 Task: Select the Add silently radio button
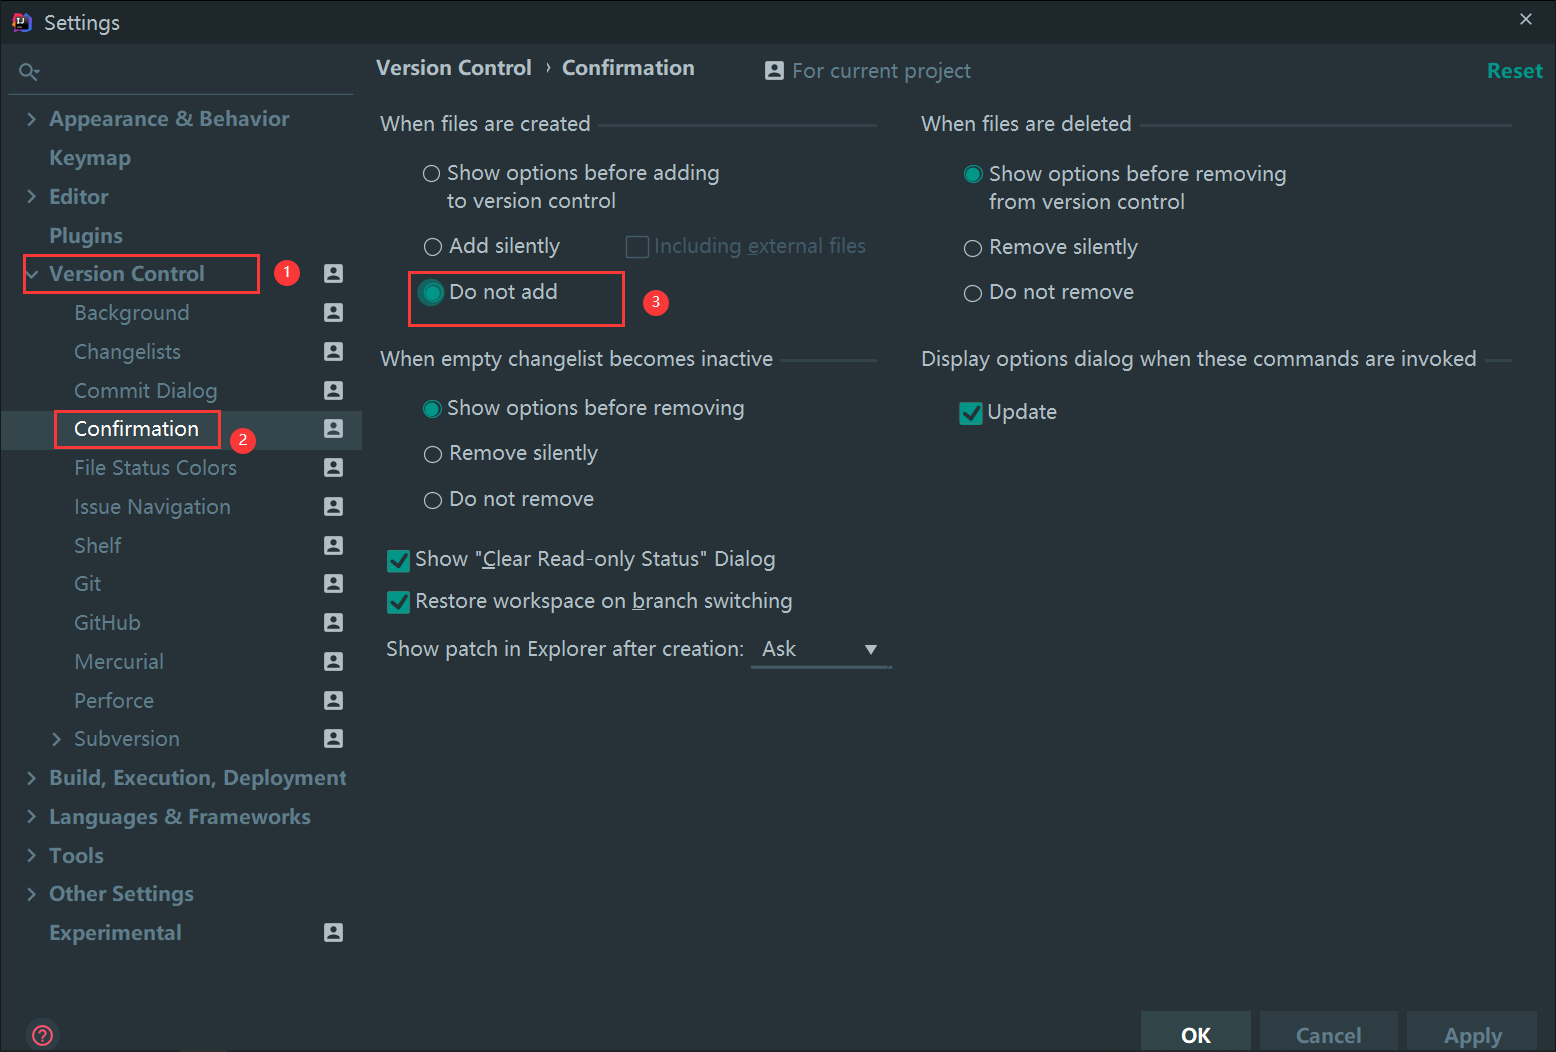point(433,247)
